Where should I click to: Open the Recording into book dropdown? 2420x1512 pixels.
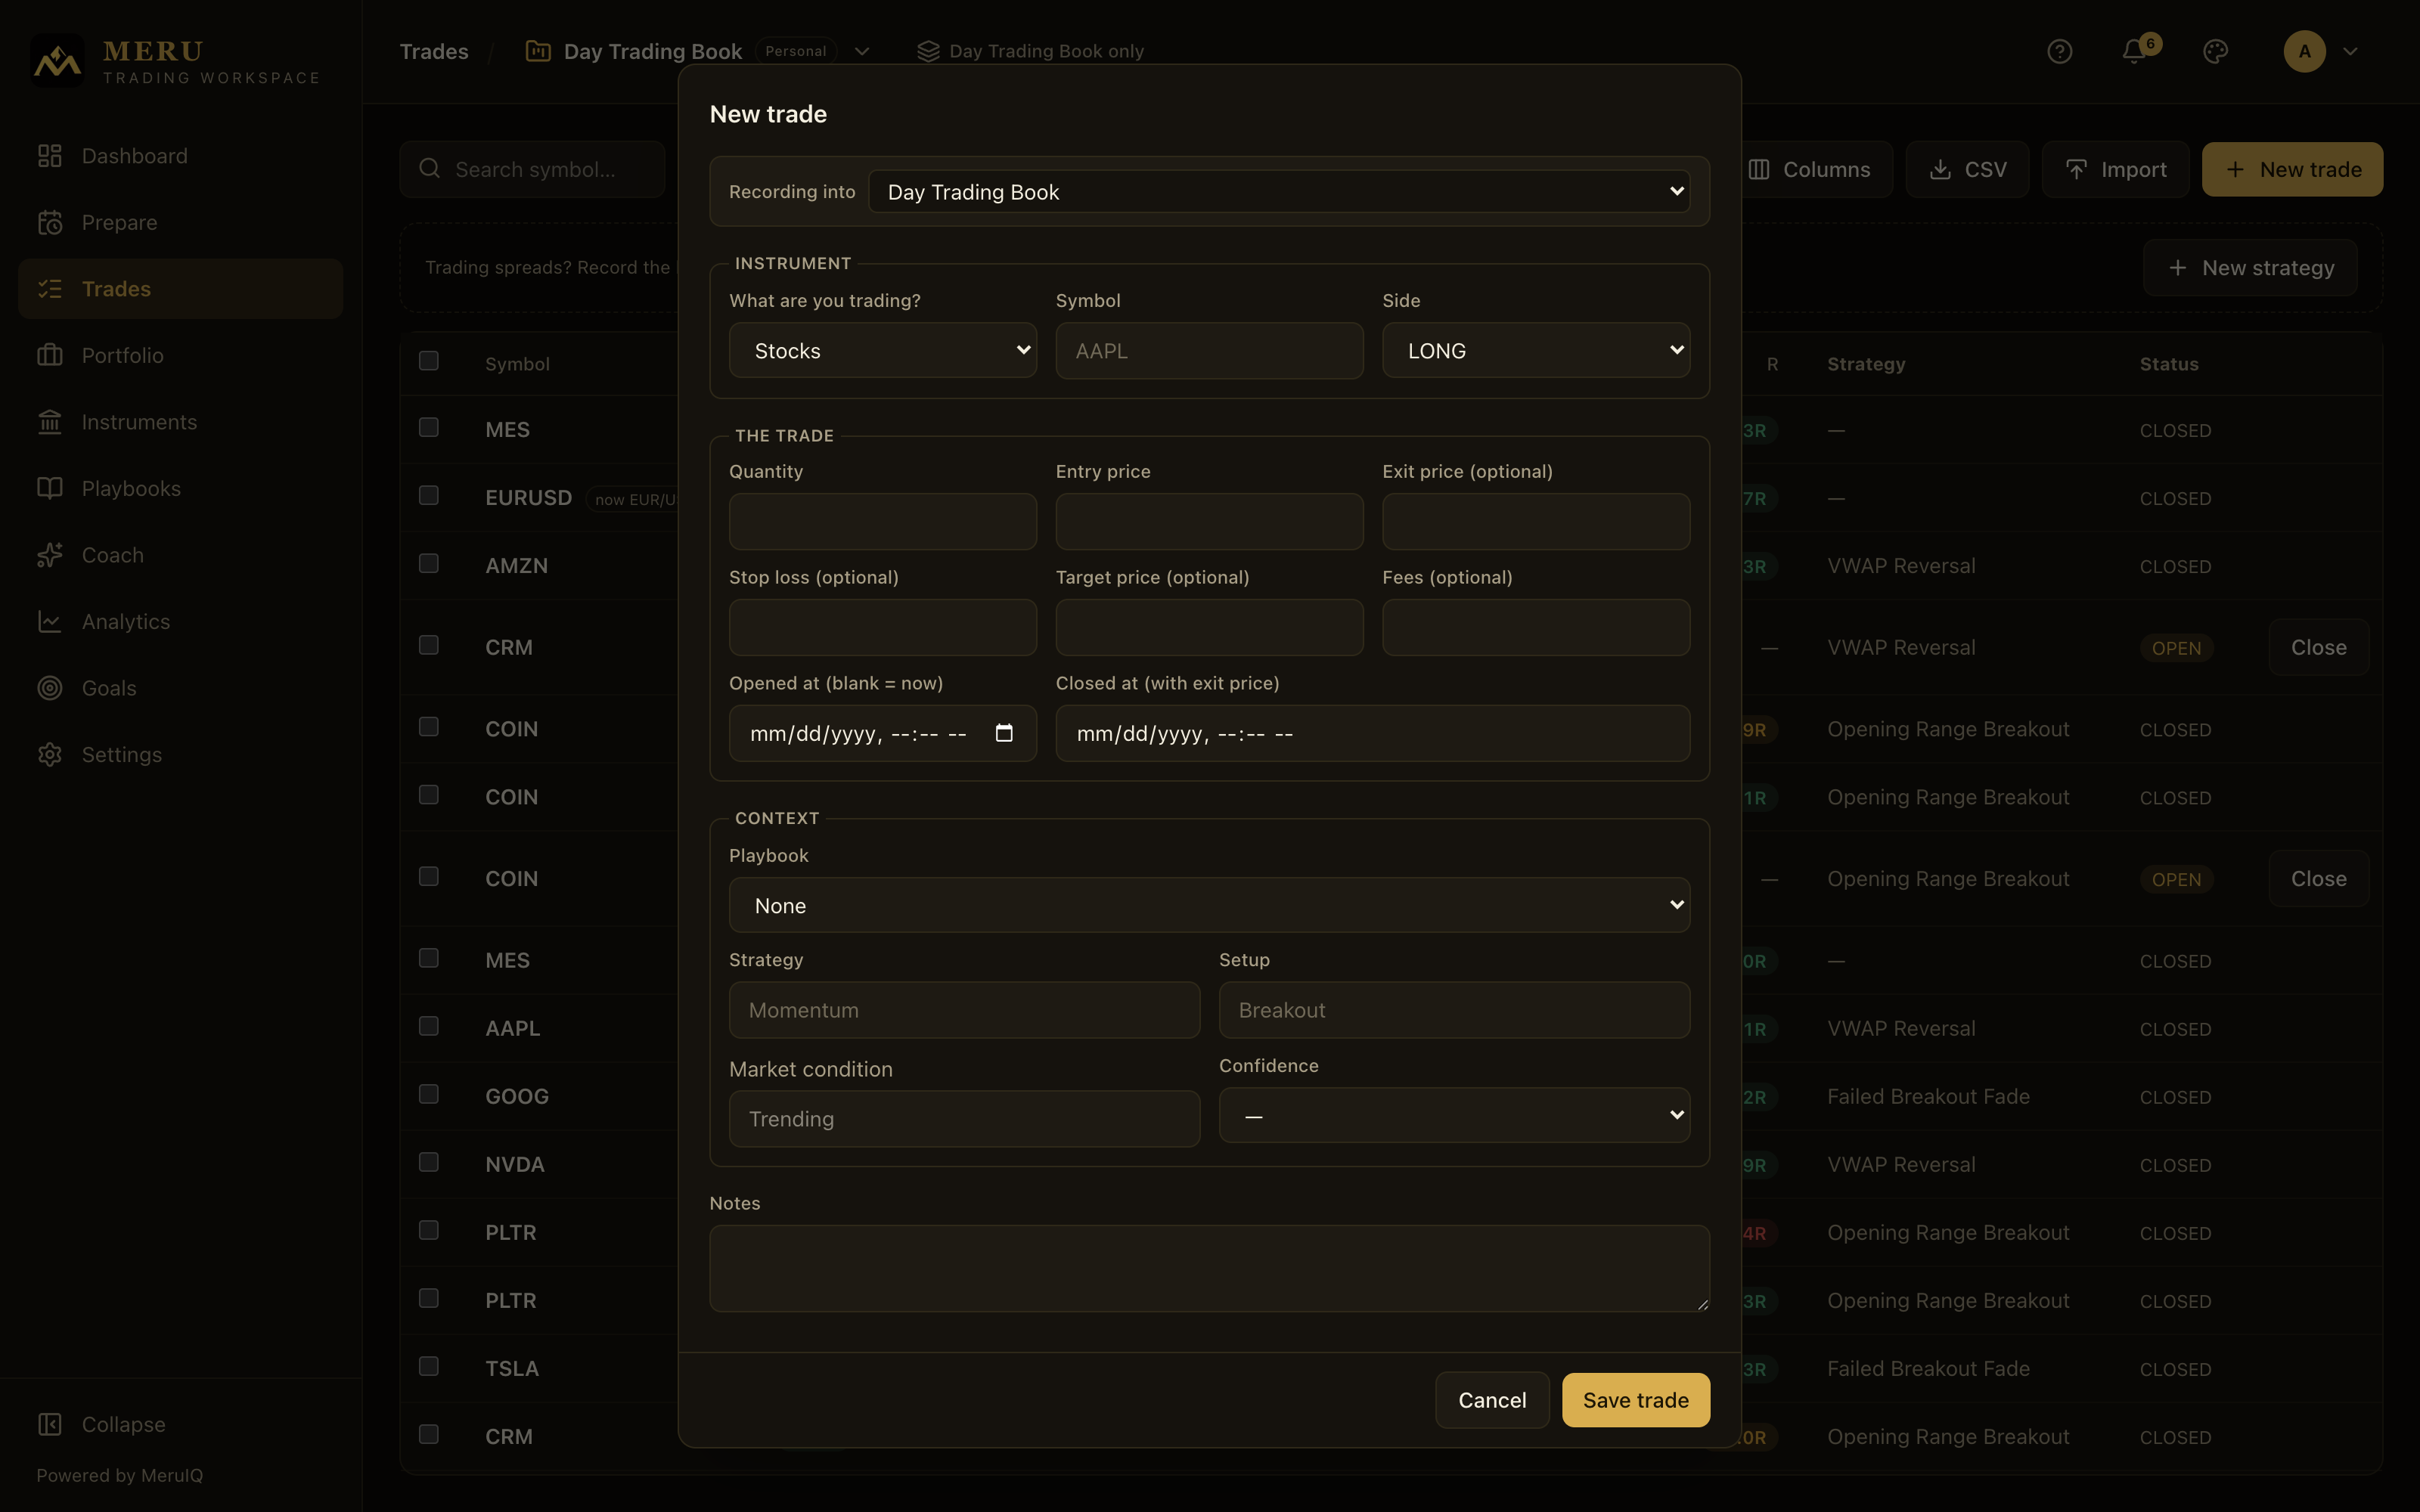click(x=1279, y=191)
